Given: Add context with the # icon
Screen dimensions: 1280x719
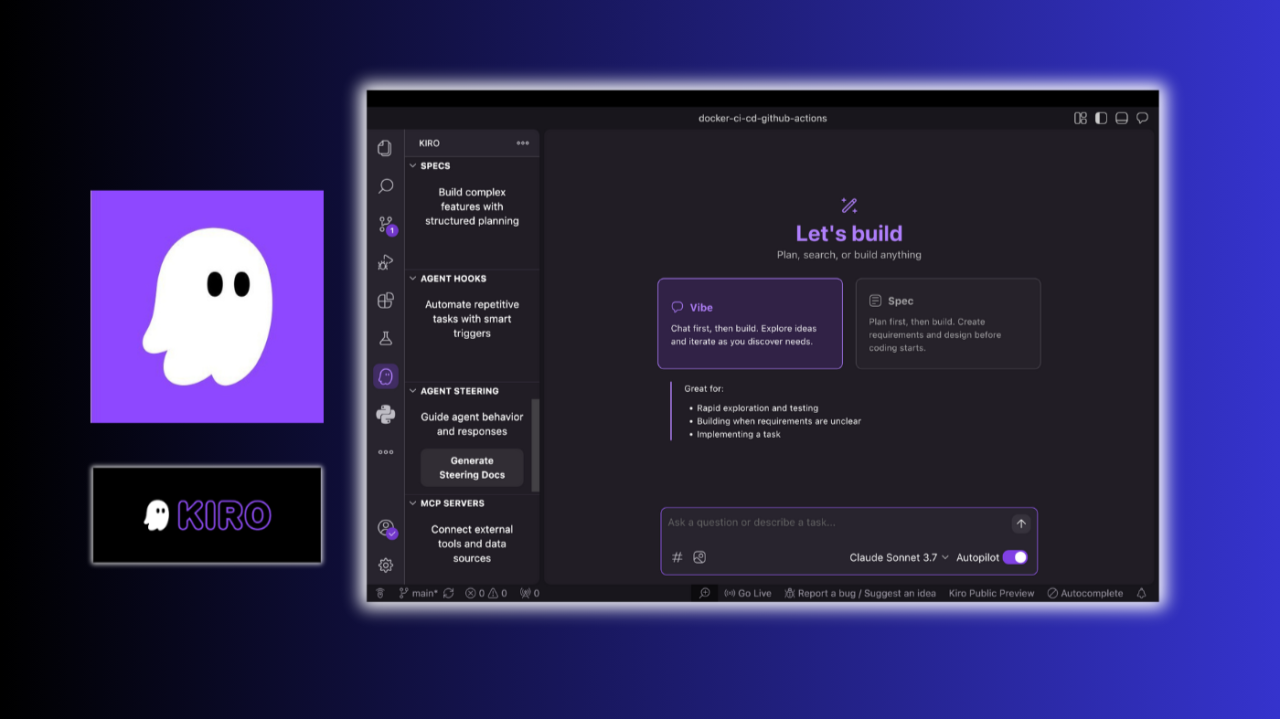Looking at the screenshot, I should pyautogui.click(x=677, y=557).
